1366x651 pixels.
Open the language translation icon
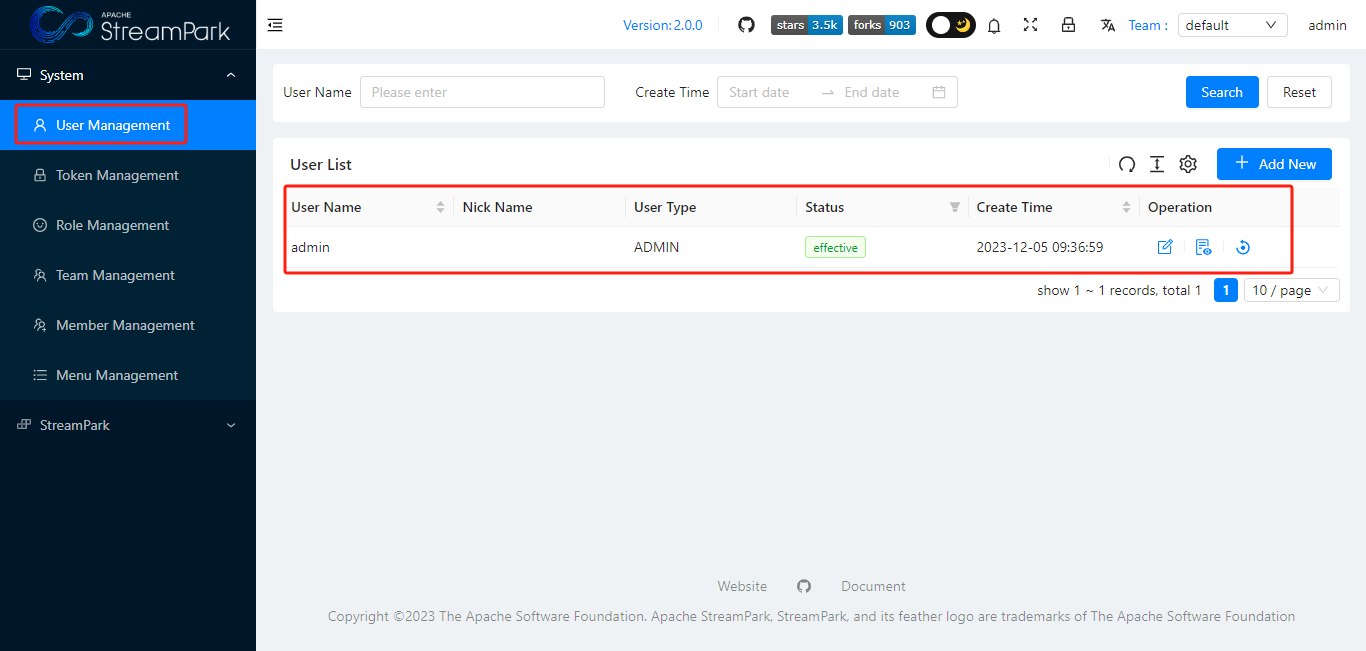(x=1108, y=25)
